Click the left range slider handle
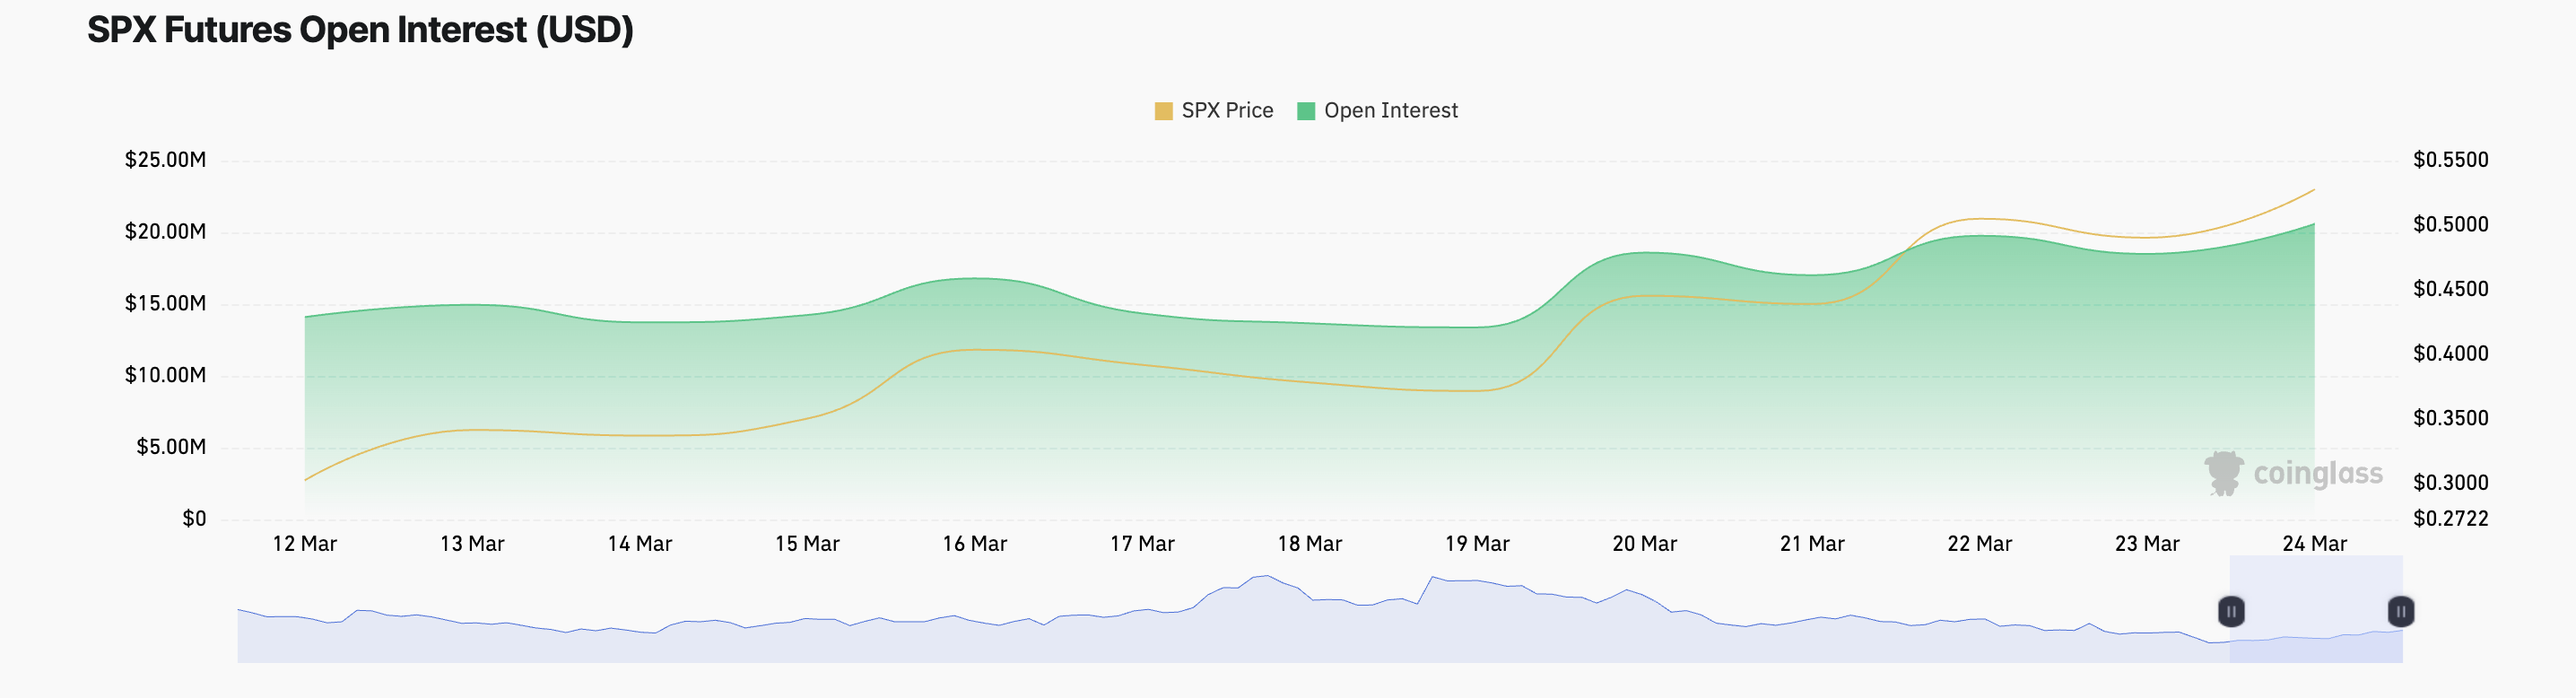 pos(2231,611)
